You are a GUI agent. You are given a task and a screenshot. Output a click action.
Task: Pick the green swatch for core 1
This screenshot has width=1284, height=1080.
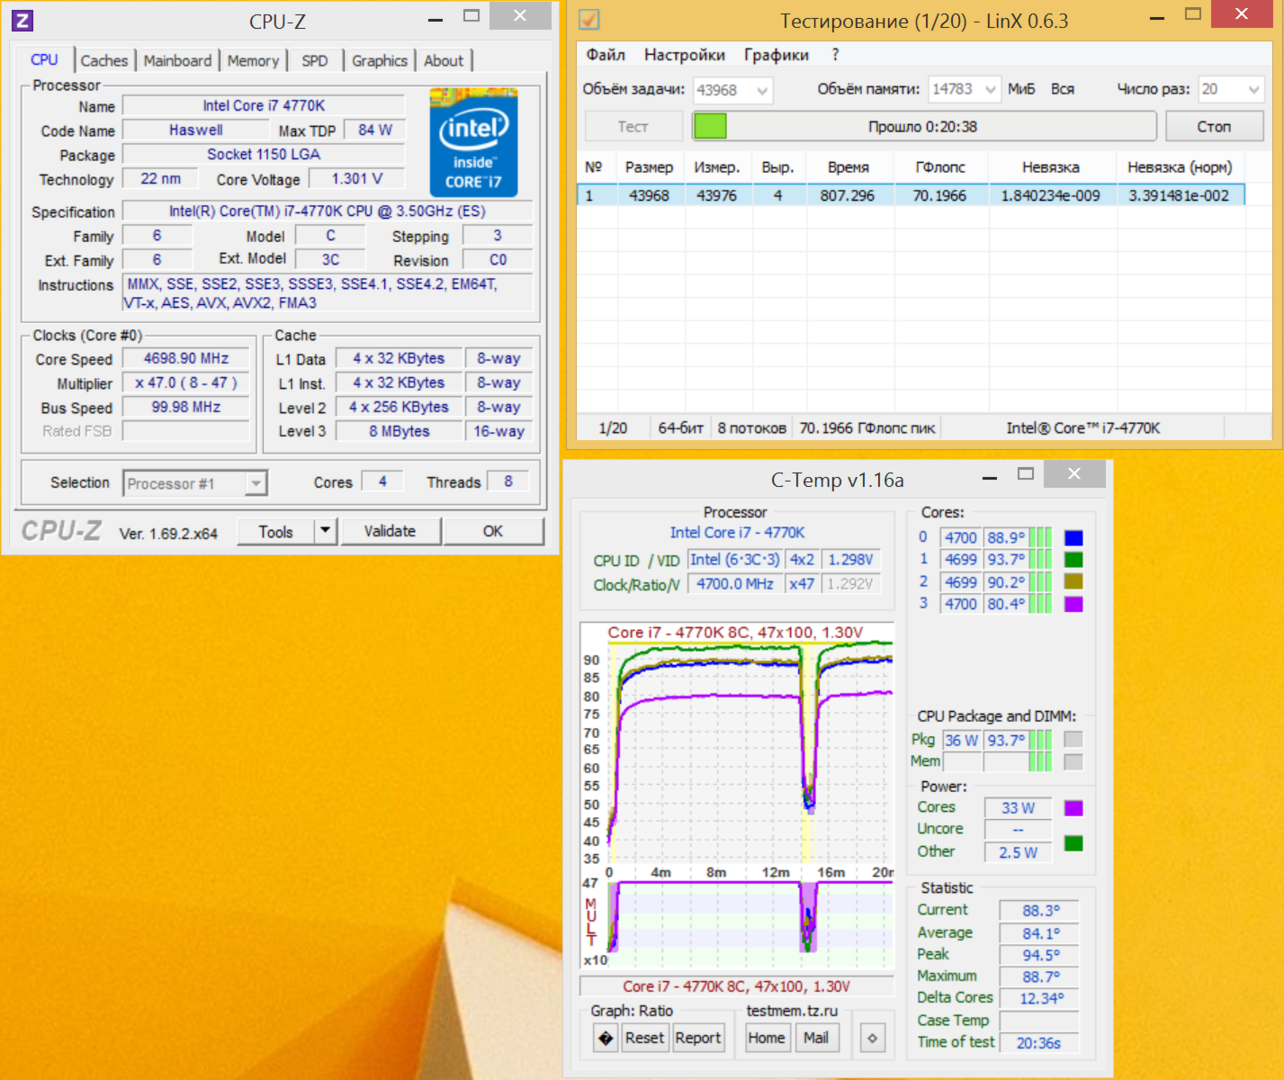click(1073, 560)
